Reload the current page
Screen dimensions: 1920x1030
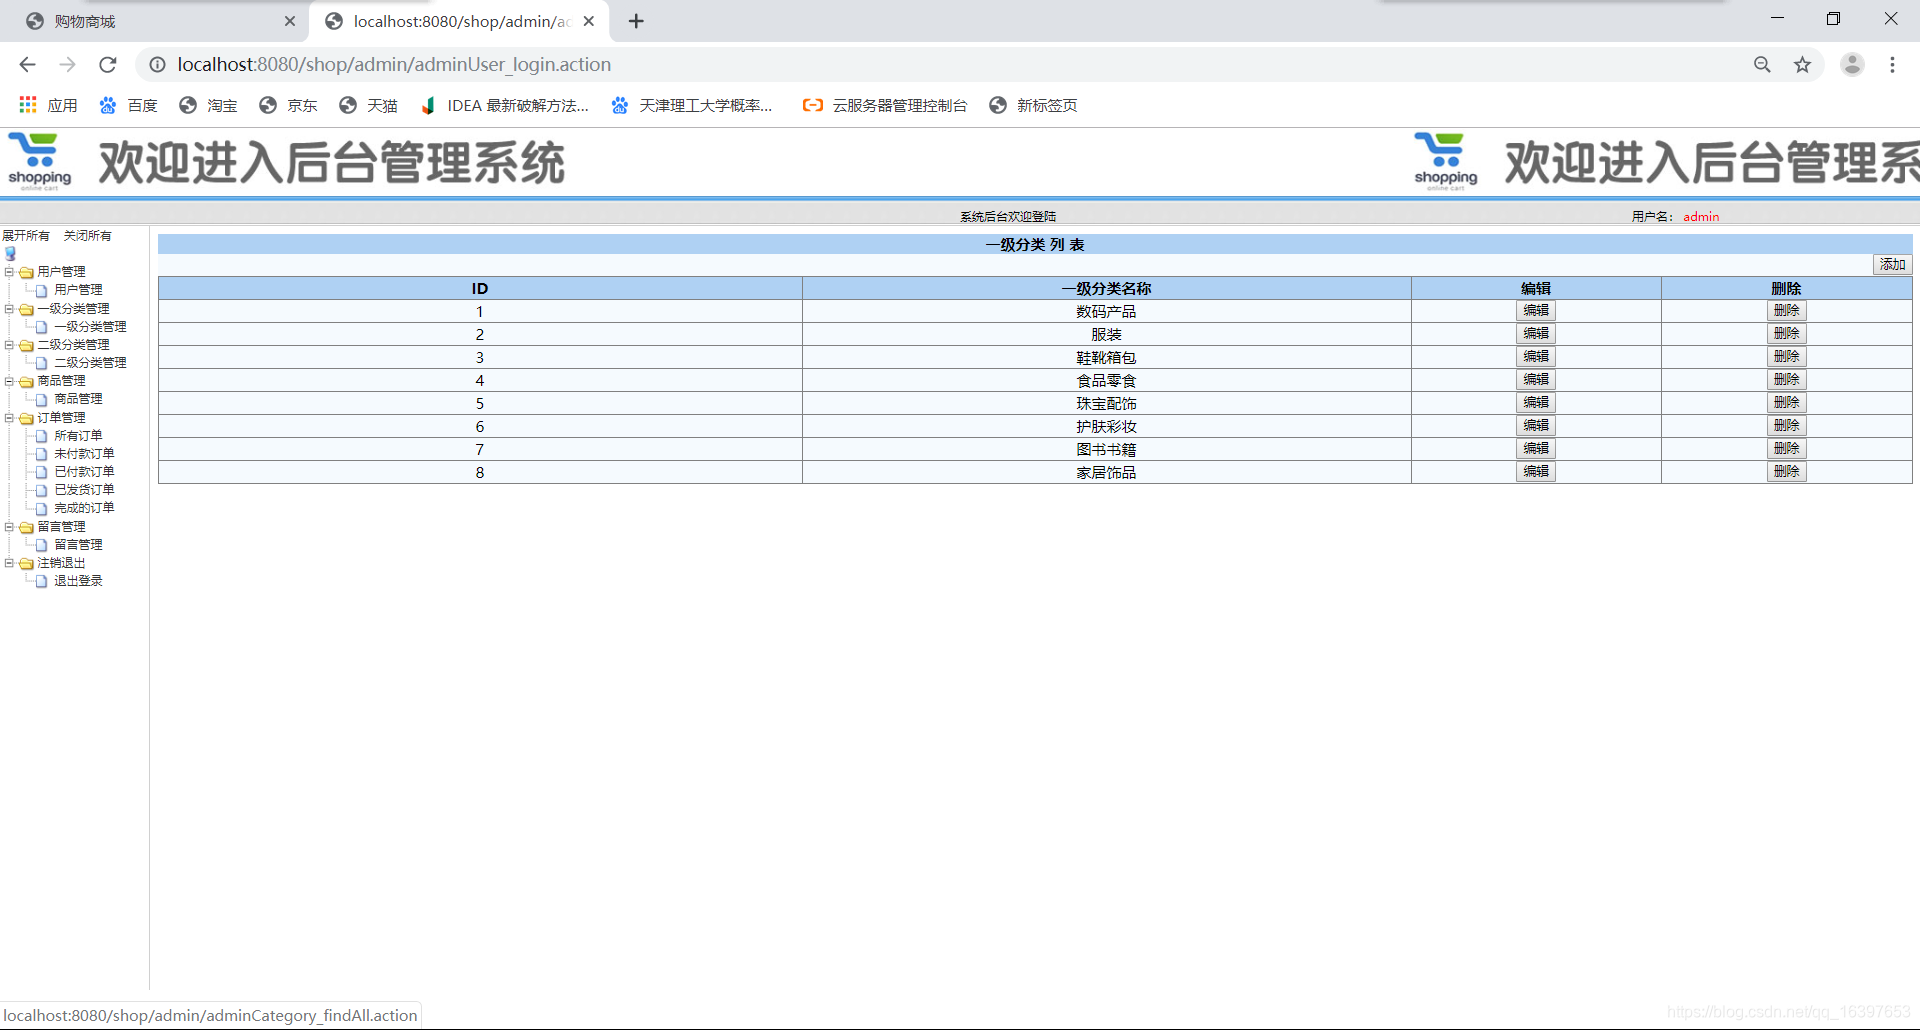click(x=108, y=64)
